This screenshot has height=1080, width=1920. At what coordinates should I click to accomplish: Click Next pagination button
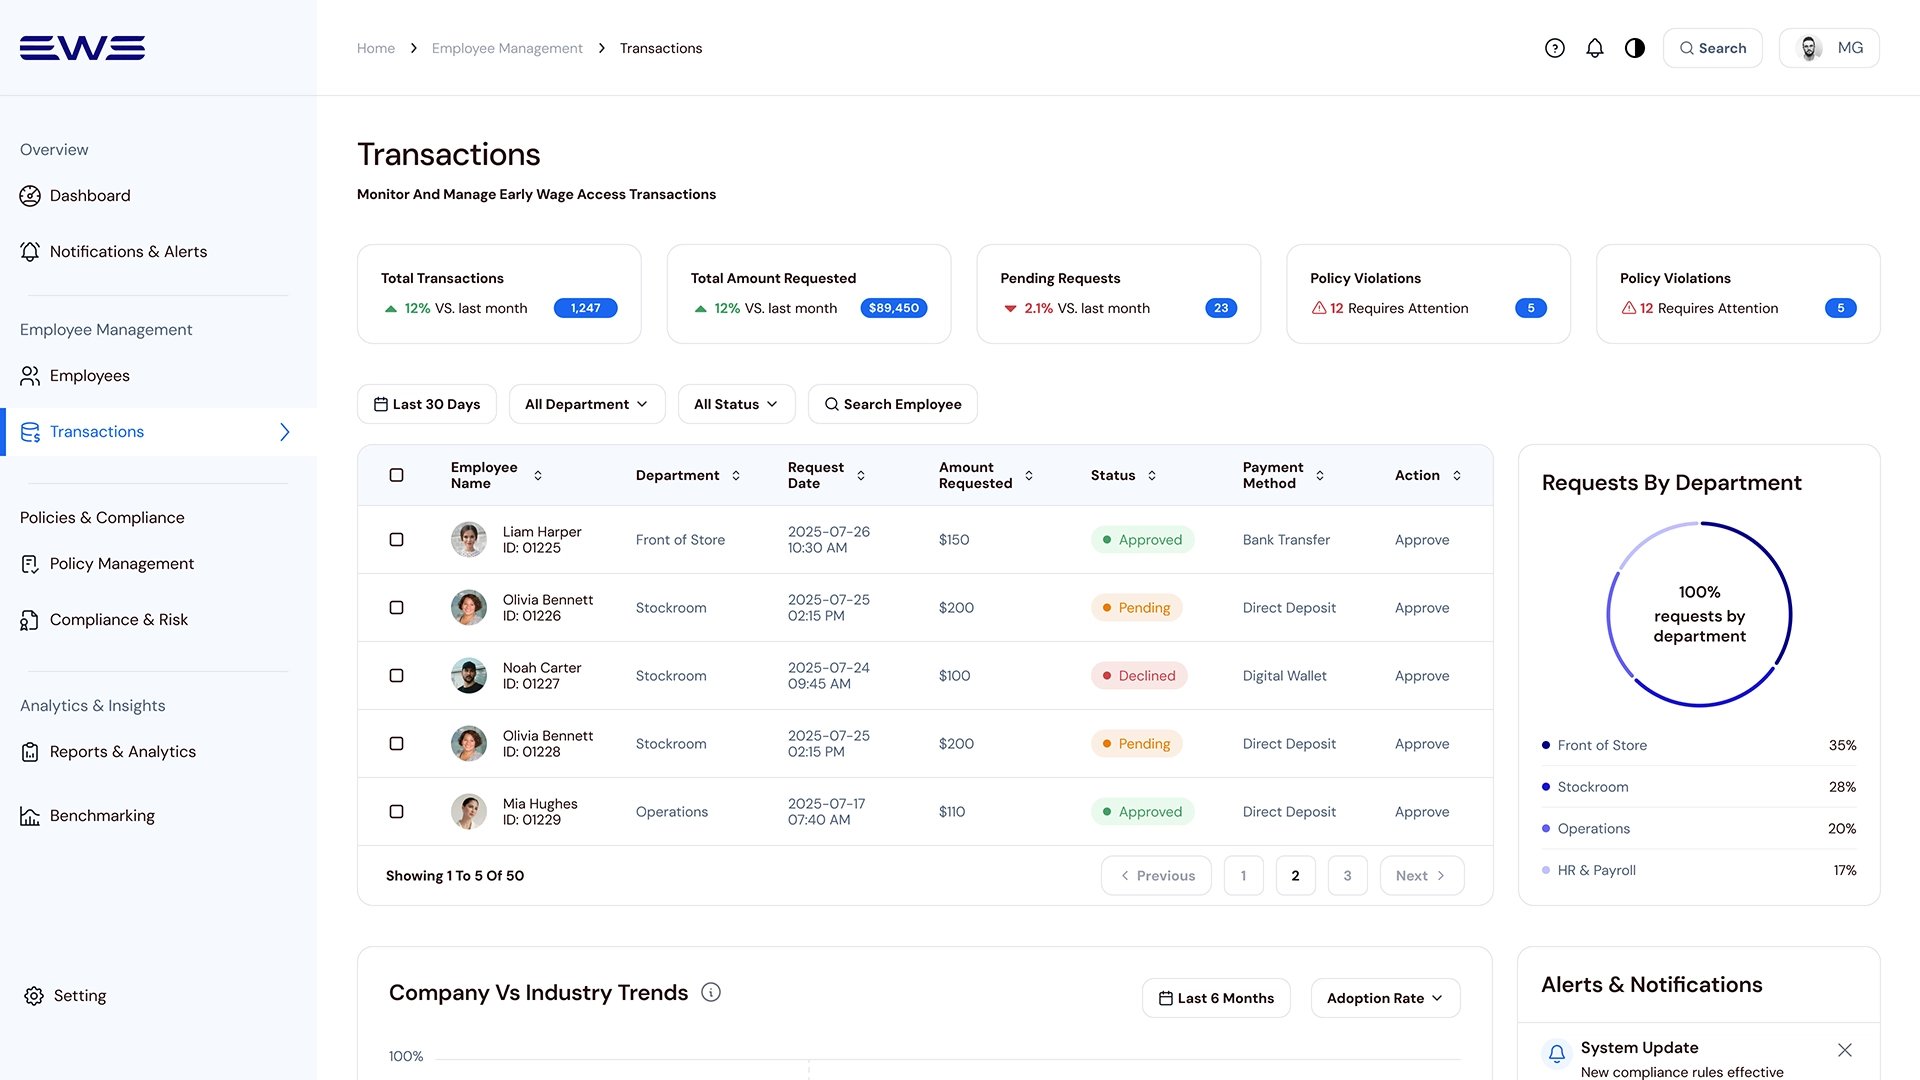pos(1421,876)
